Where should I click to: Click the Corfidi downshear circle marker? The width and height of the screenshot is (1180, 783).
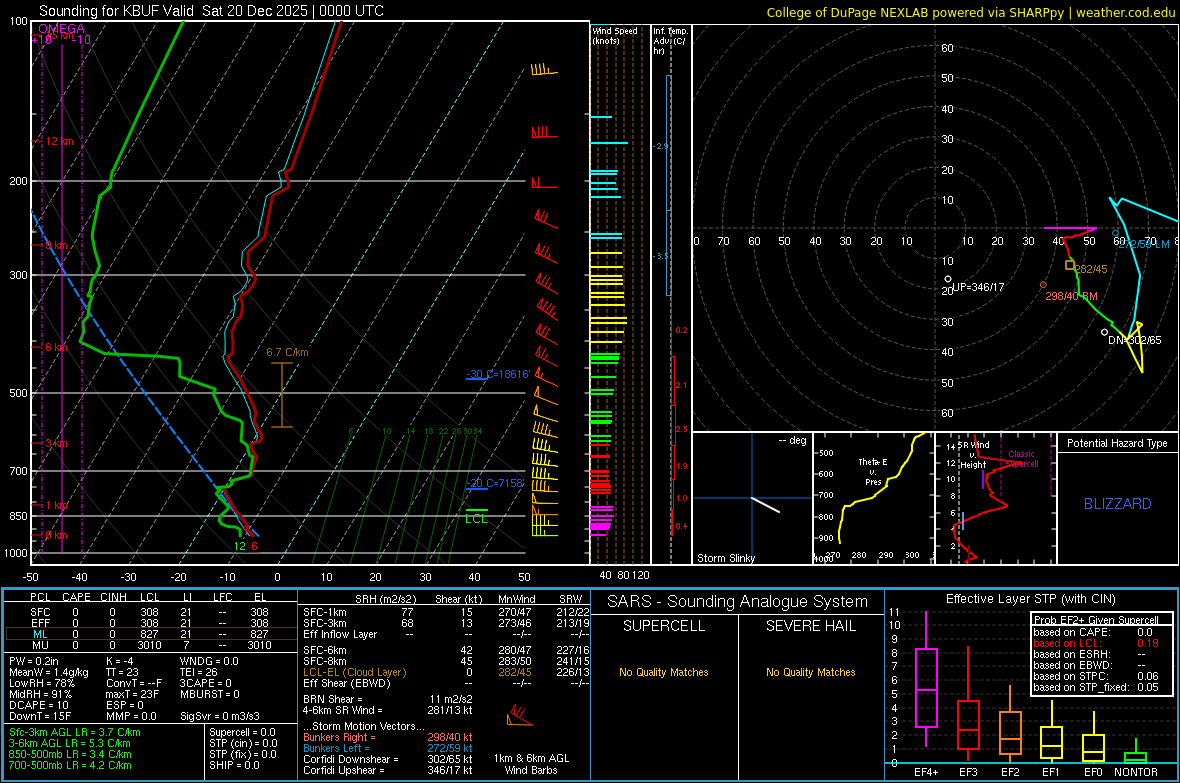(1105, 332)
